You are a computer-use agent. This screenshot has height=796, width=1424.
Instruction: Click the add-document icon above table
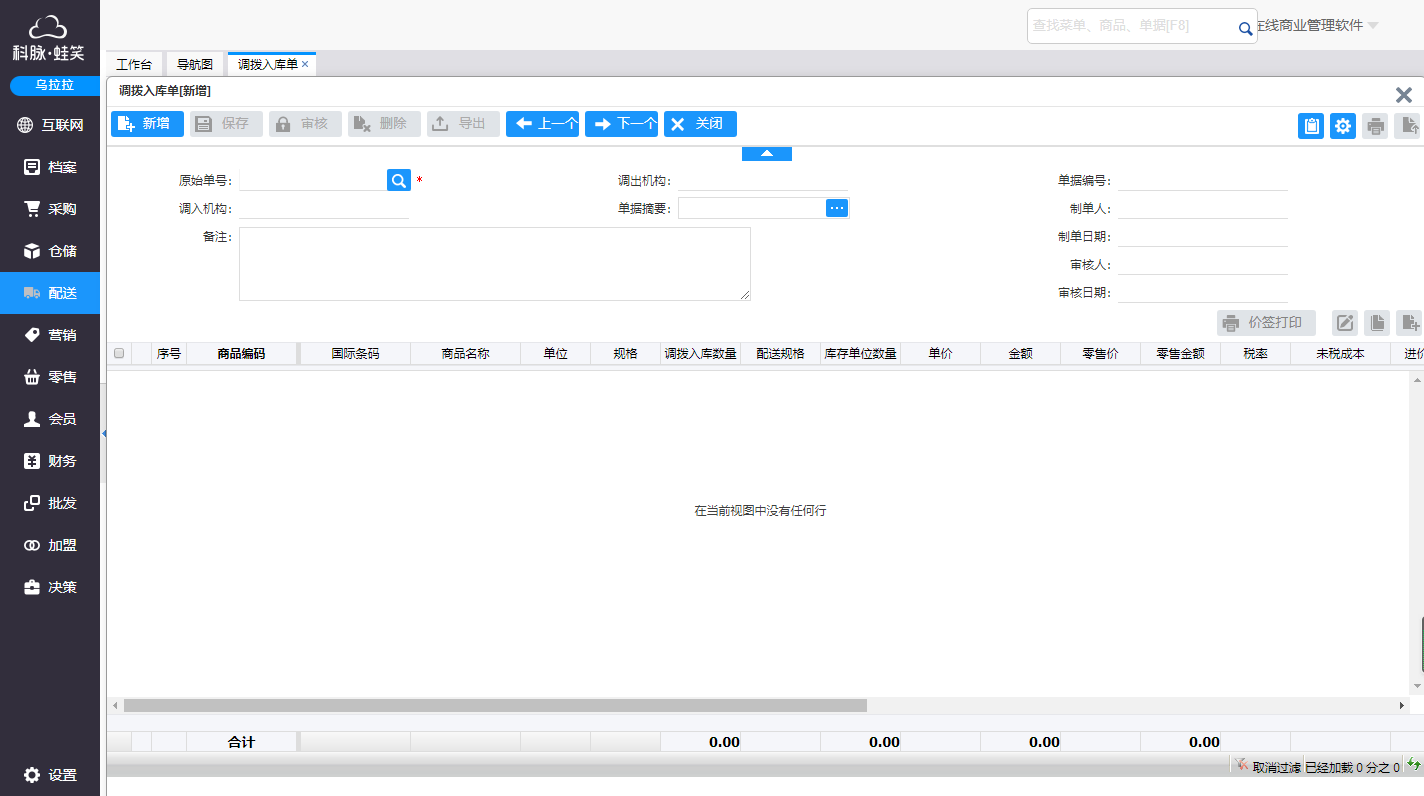(x=1409, y=323)
